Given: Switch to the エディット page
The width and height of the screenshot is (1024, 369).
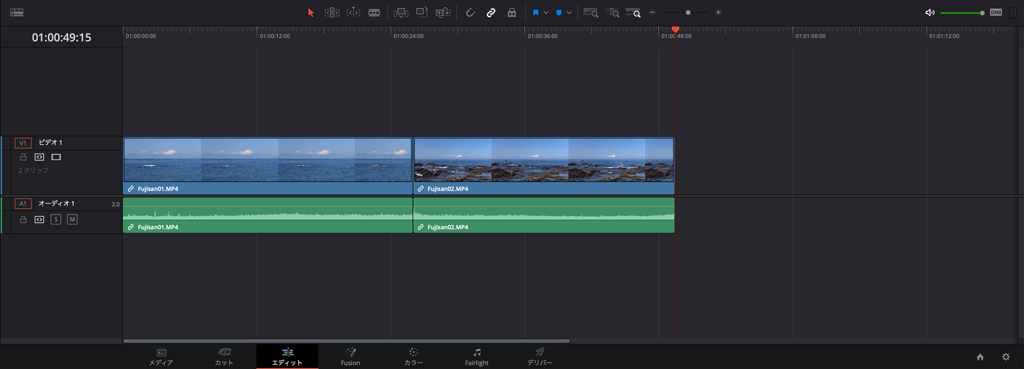Looking at the screenshot, I should coord(287,357).
